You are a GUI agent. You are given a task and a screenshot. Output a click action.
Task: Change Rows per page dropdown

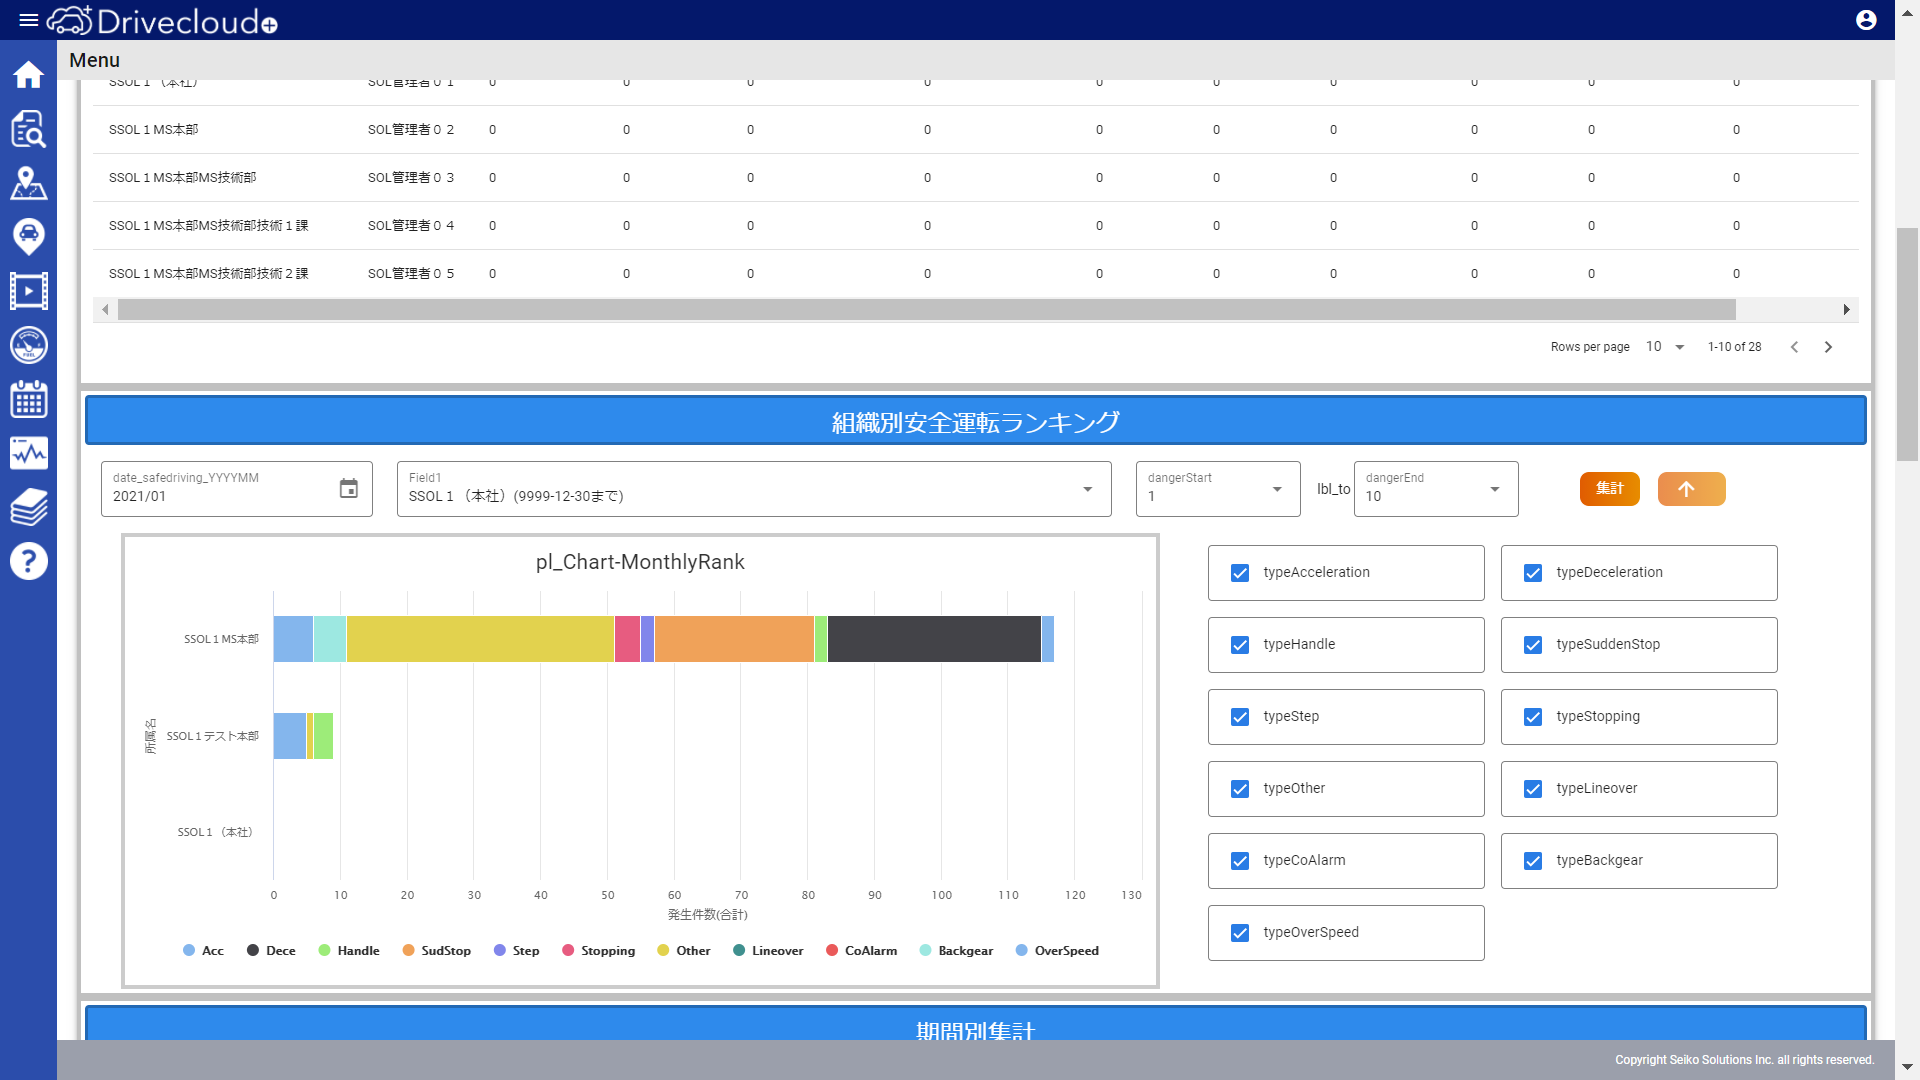point(1666,347)
